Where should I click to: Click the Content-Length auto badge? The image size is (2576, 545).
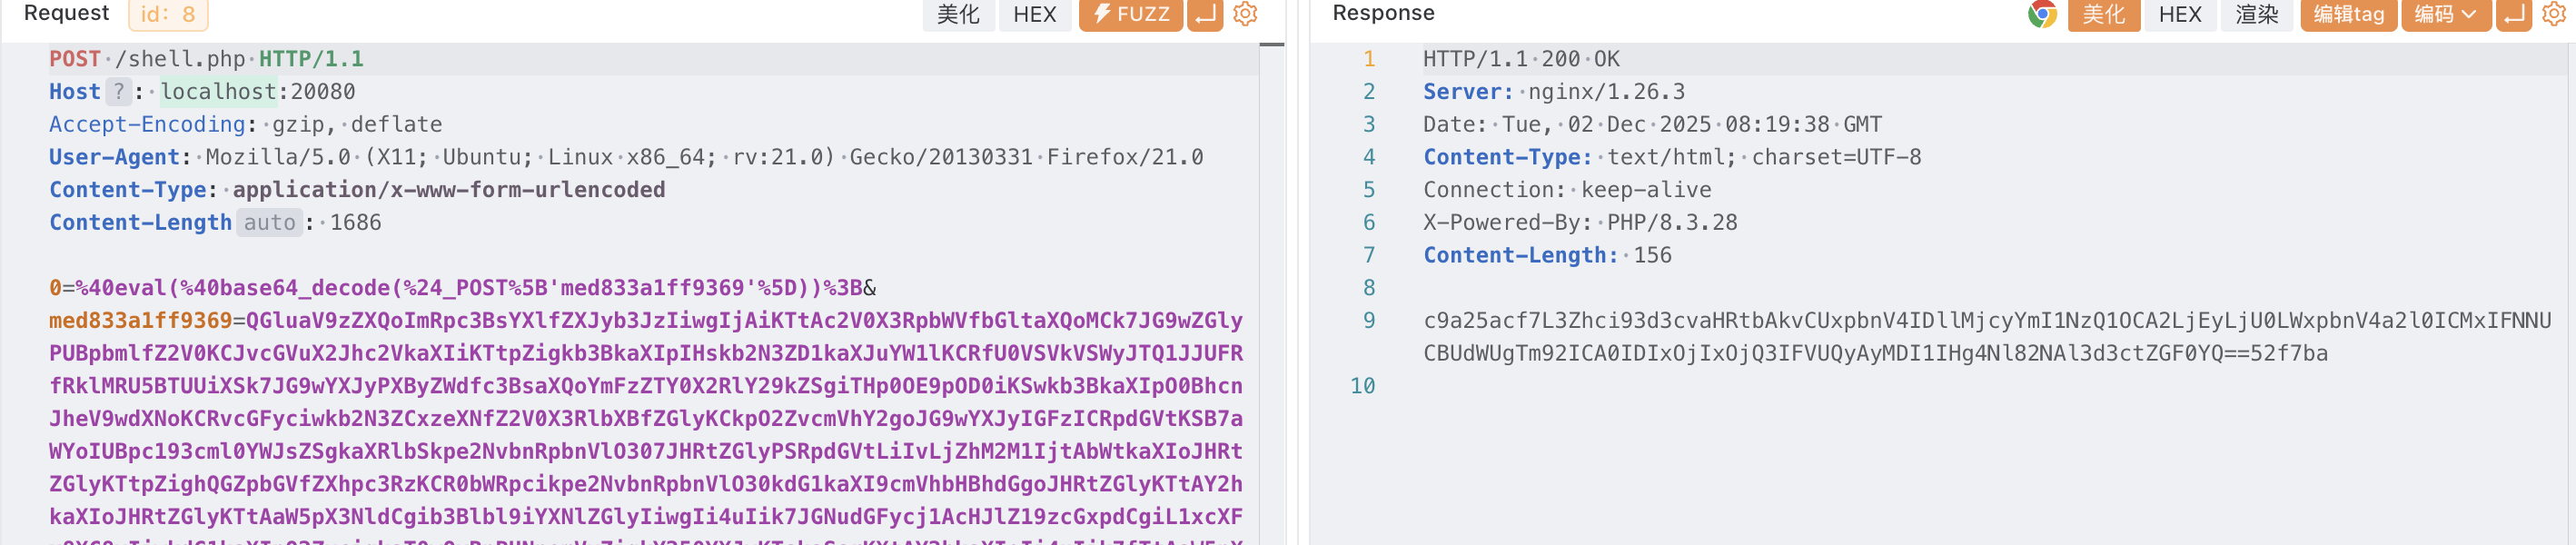tap(269, 223)
